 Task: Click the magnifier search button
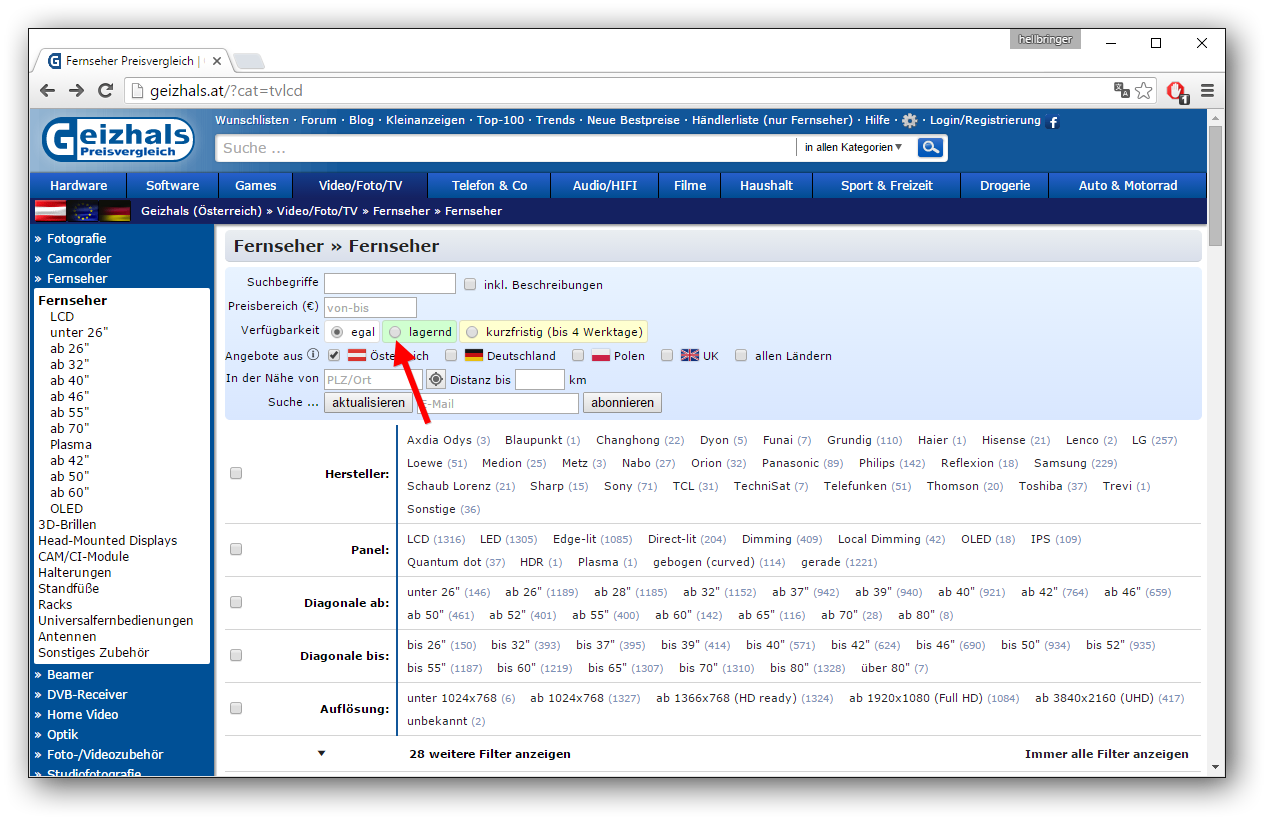point(931,148)
